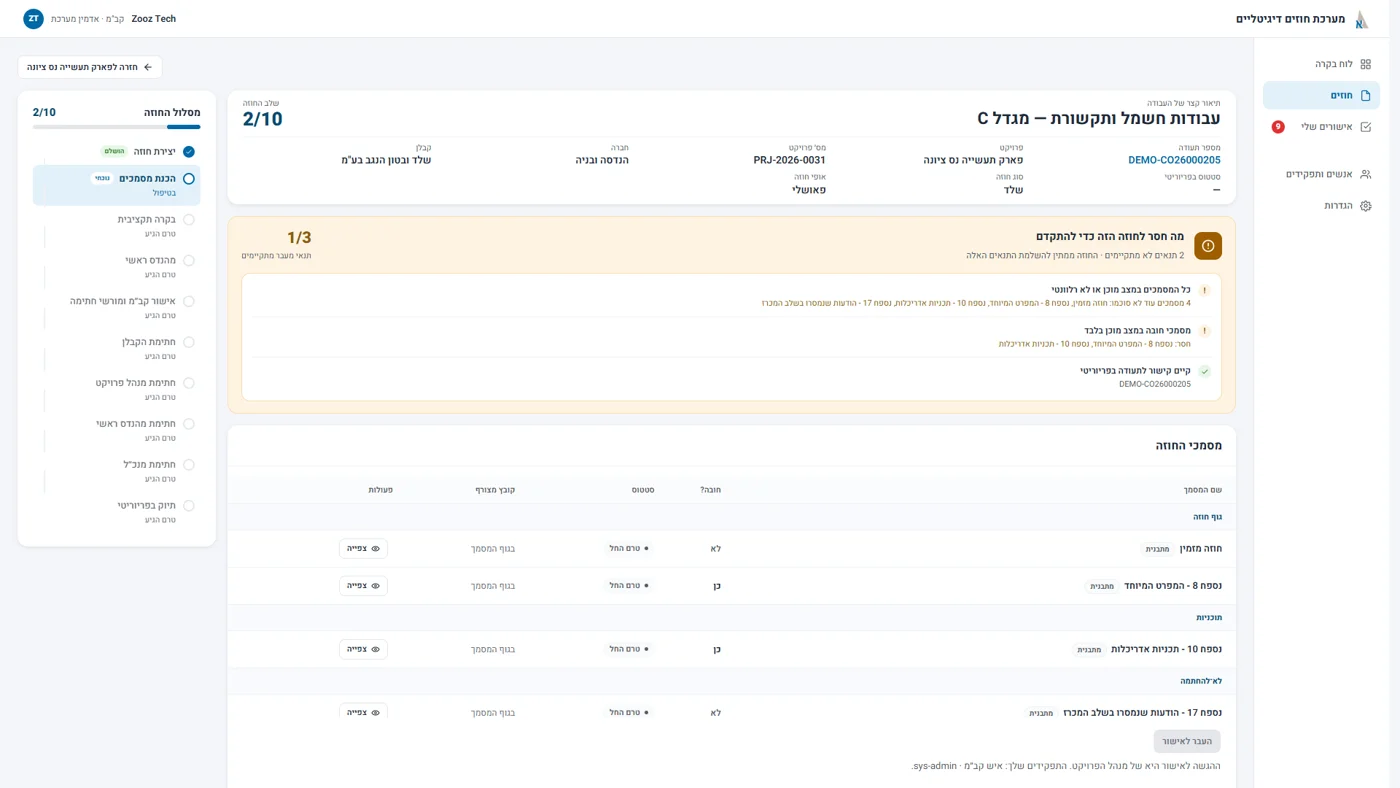This screenshot has width=1400, height=788.
Task: Click the שם המסמך column header
Action: [x=1203, y=490]
